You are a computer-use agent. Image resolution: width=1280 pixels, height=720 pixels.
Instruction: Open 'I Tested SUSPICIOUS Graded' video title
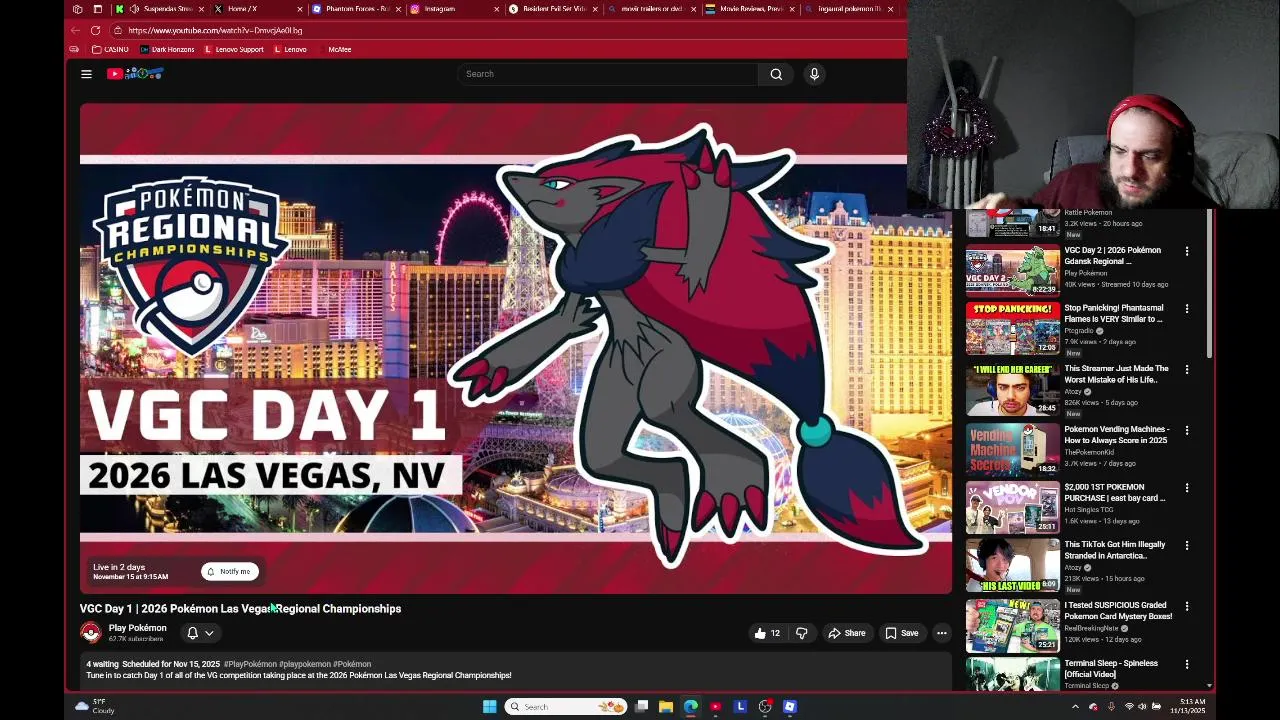1118,610
